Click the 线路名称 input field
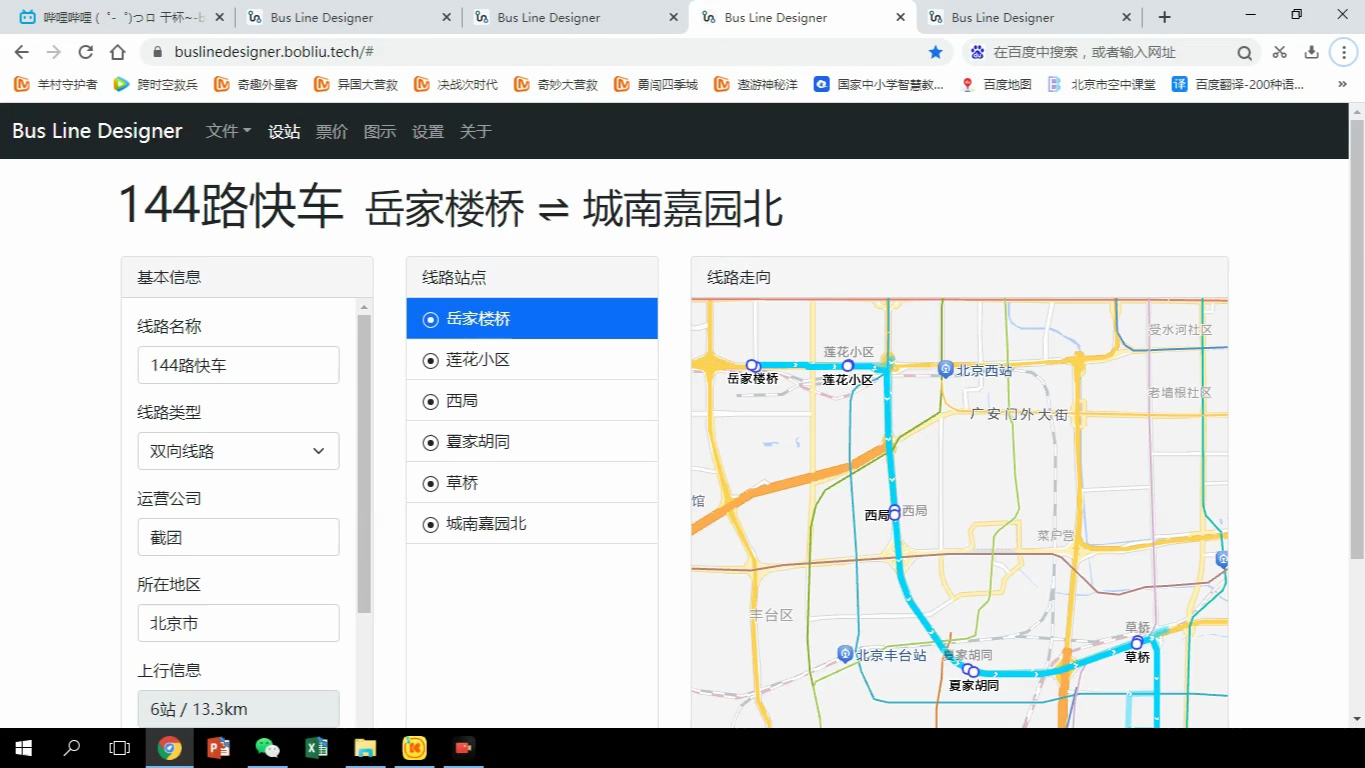 (238, 365)
